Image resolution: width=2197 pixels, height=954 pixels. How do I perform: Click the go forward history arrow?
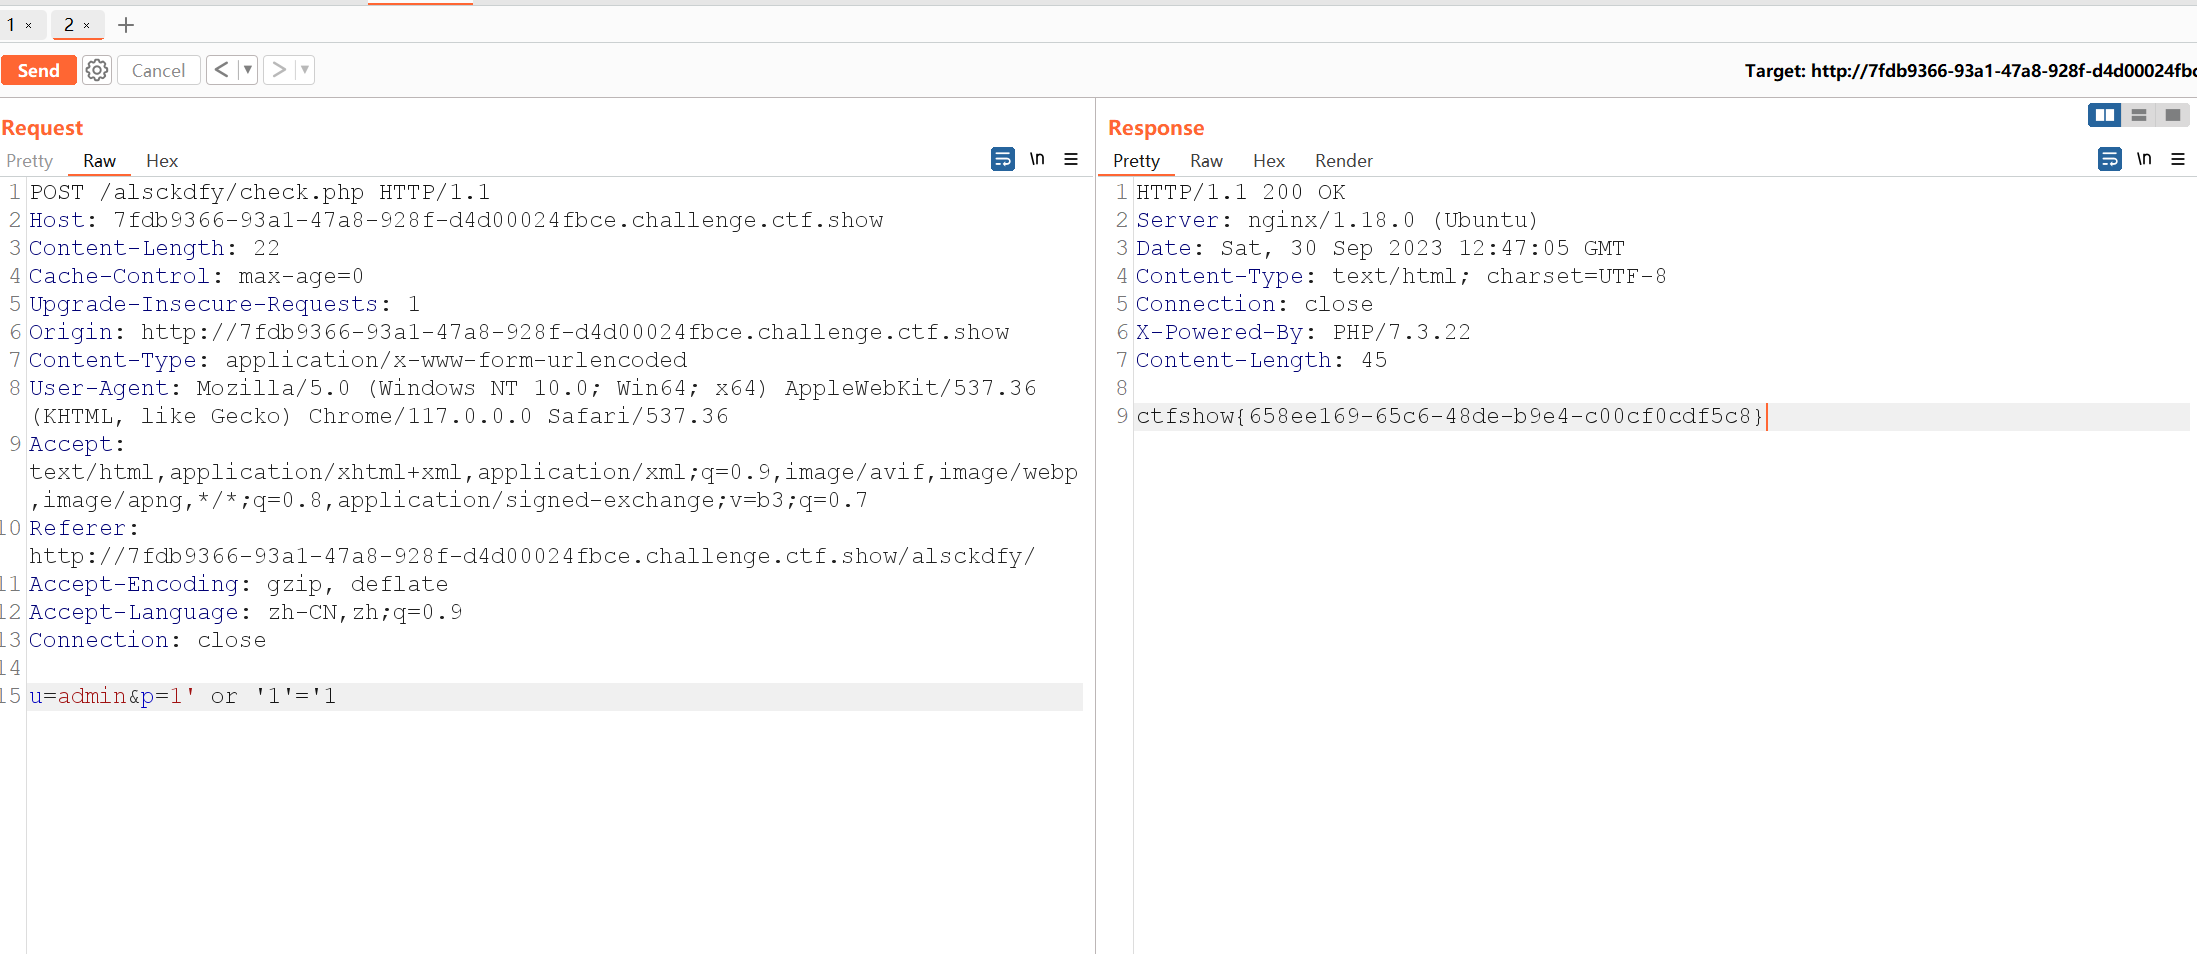point(279,70)
